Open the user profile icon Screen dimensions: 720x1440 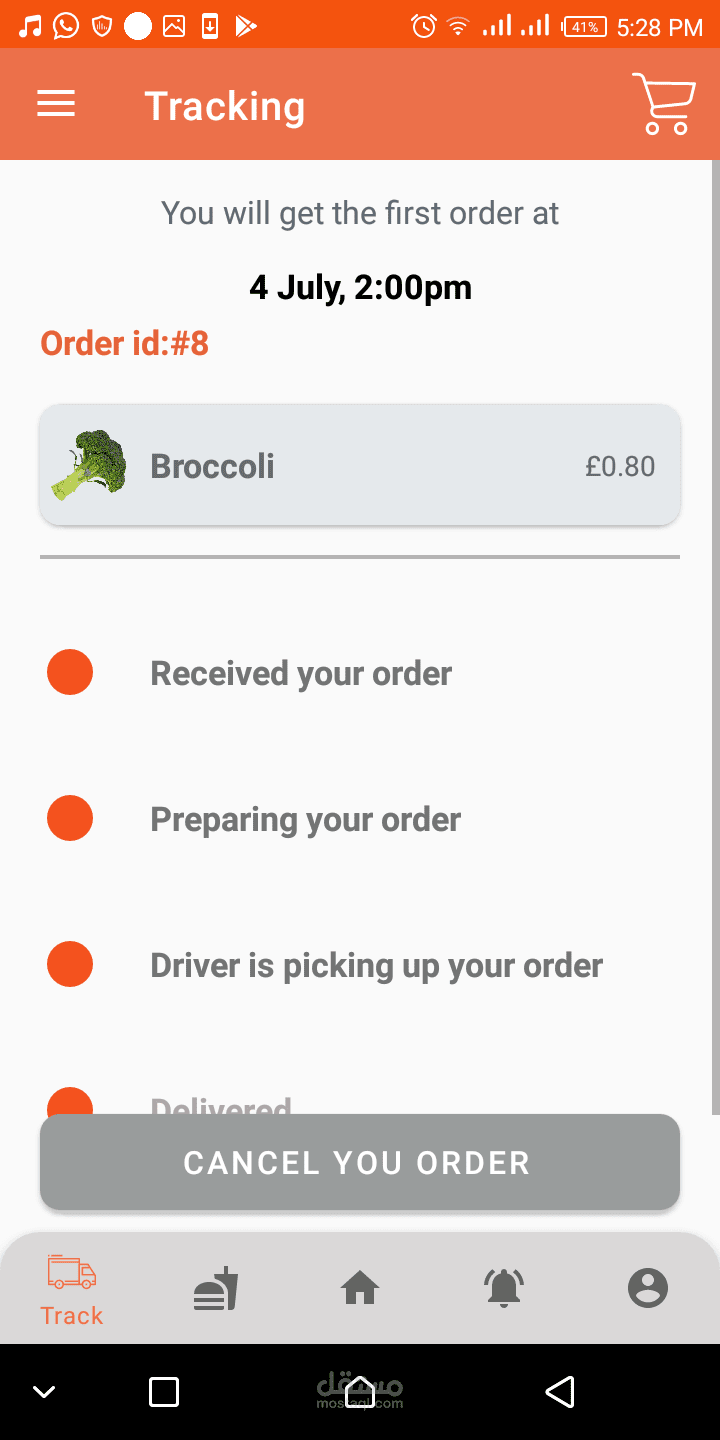tap(648, 1288)
